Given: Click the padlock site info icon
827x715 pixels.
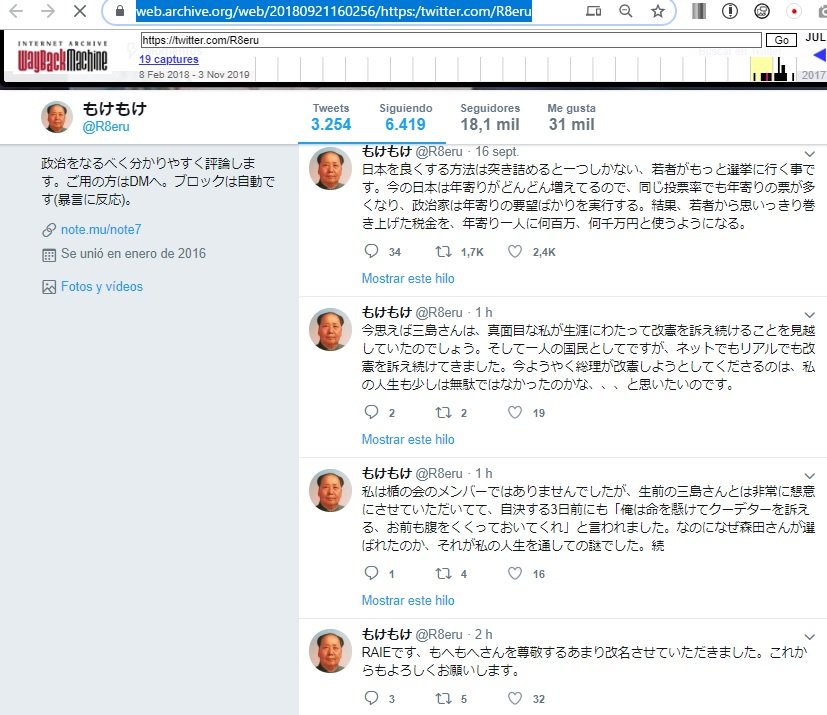Looking at the screenshot, I should 120,11.
